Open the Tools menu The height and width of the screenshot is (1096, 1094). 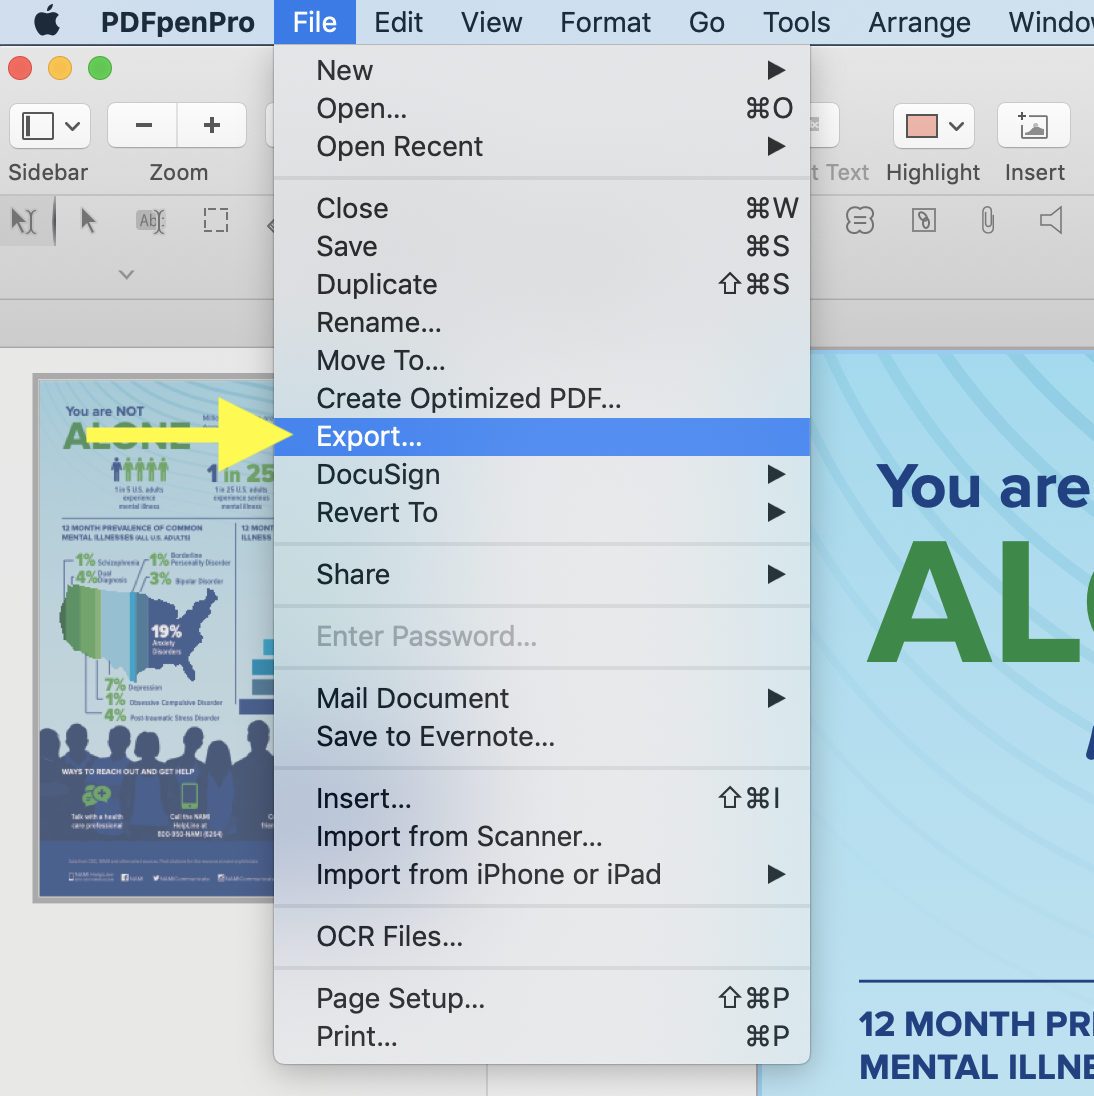pyautogui.click(x=796, y=22)
